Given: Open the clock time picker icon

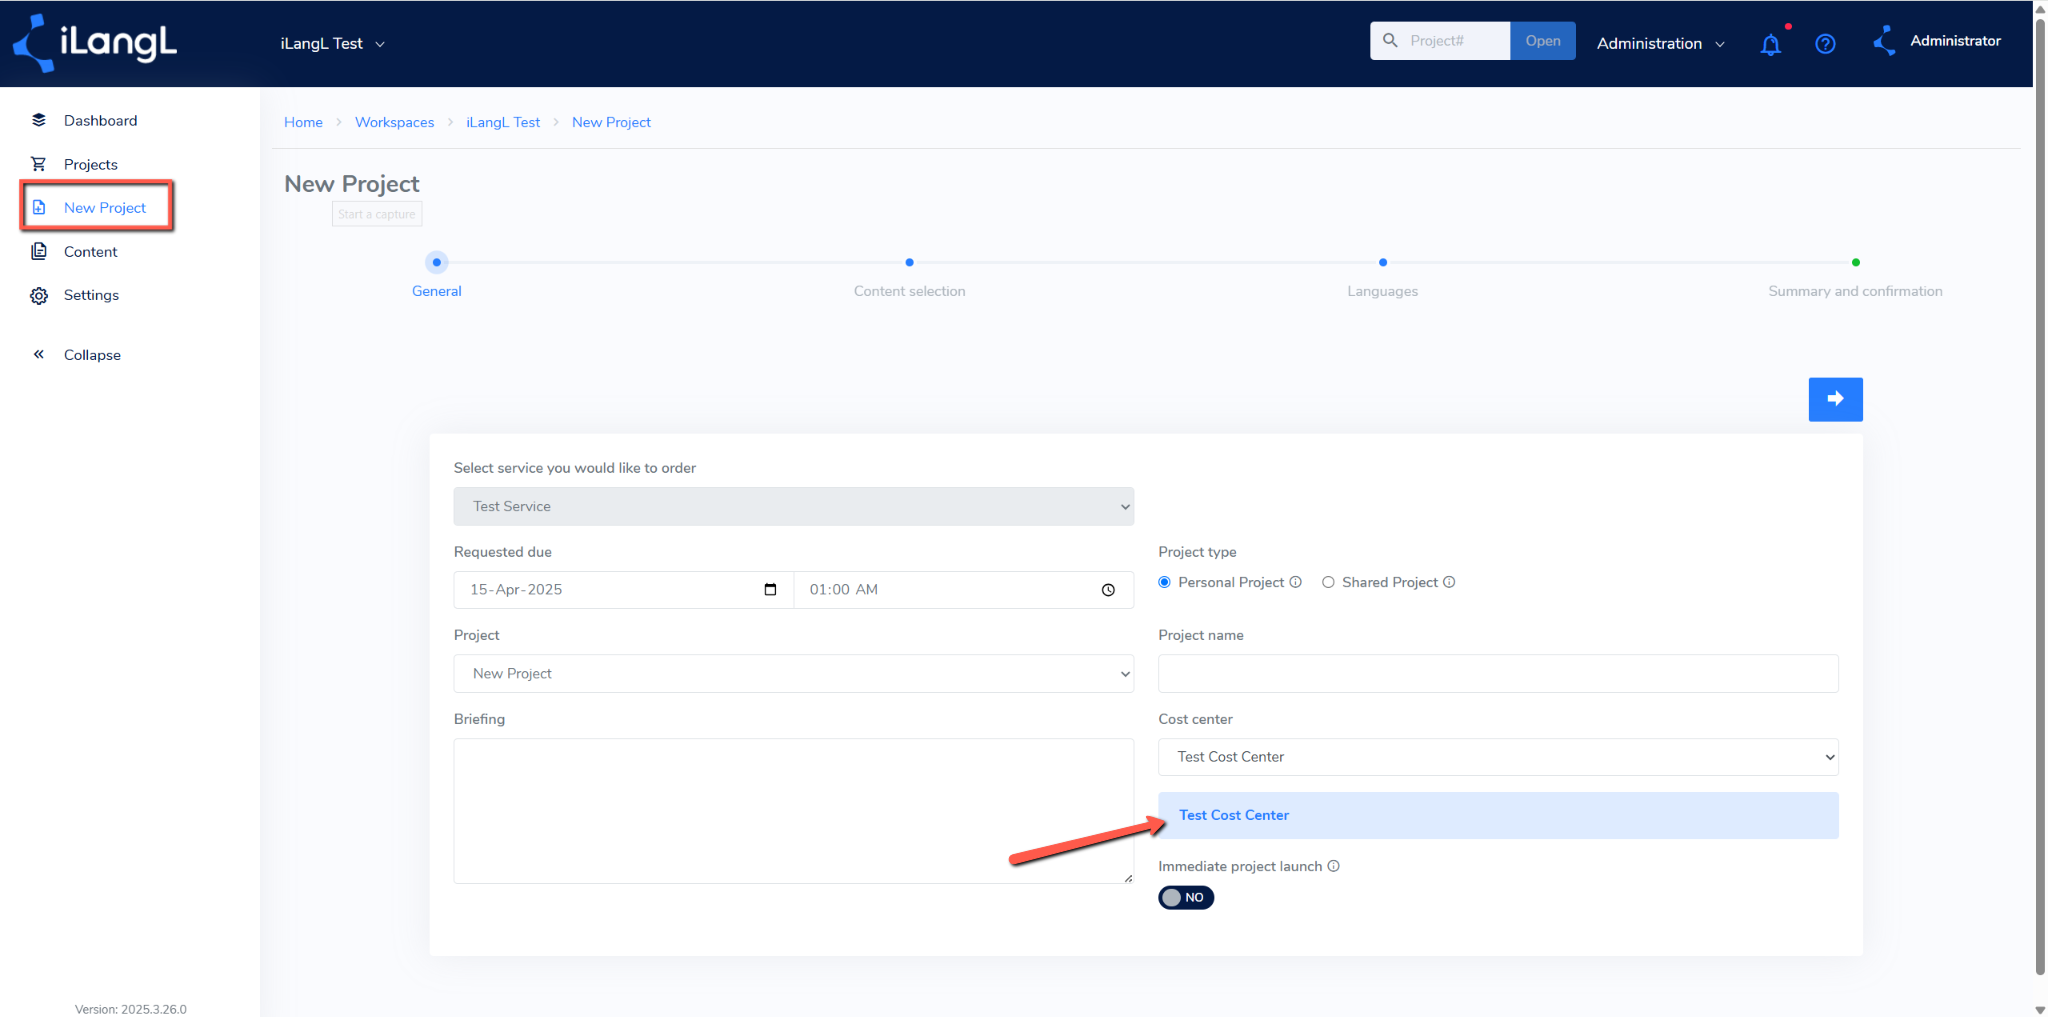Looking at the screenshot, I should coord(1108,590).
